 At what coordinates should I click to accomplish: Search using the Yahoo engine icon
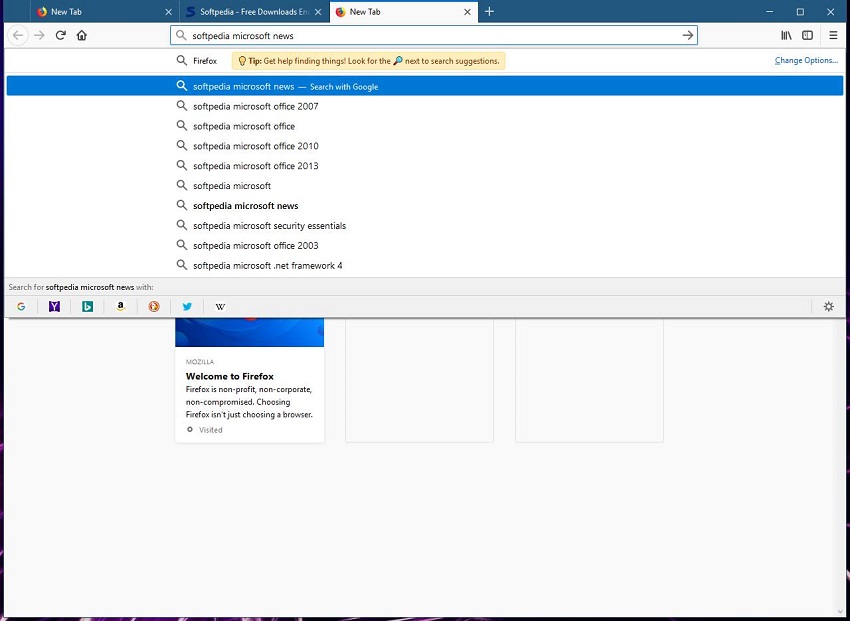(x=54, y=307)
